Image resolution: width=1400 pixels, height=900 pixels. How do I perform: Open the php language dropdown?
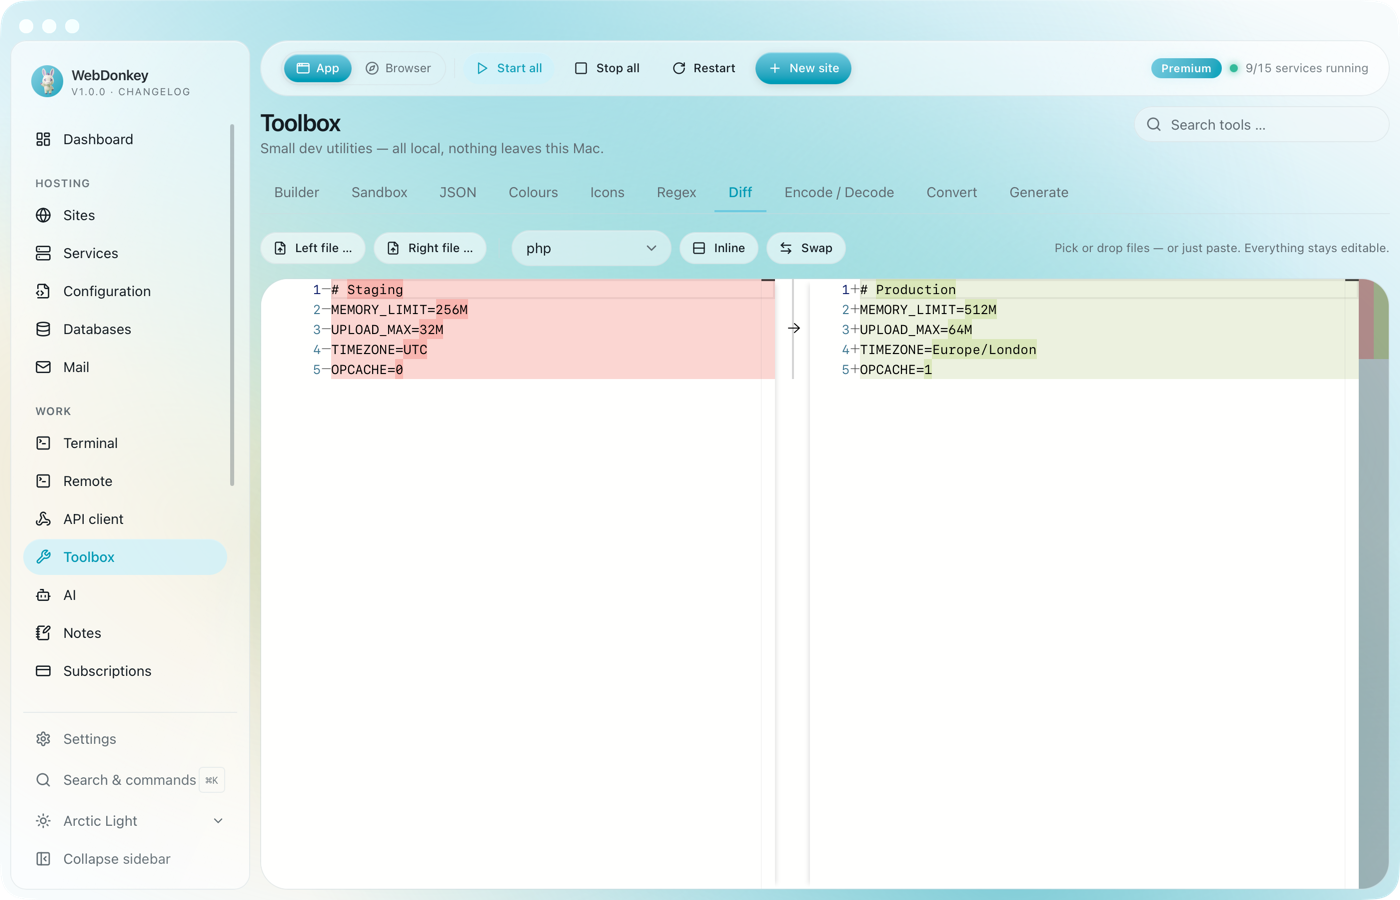click(591, 248)
